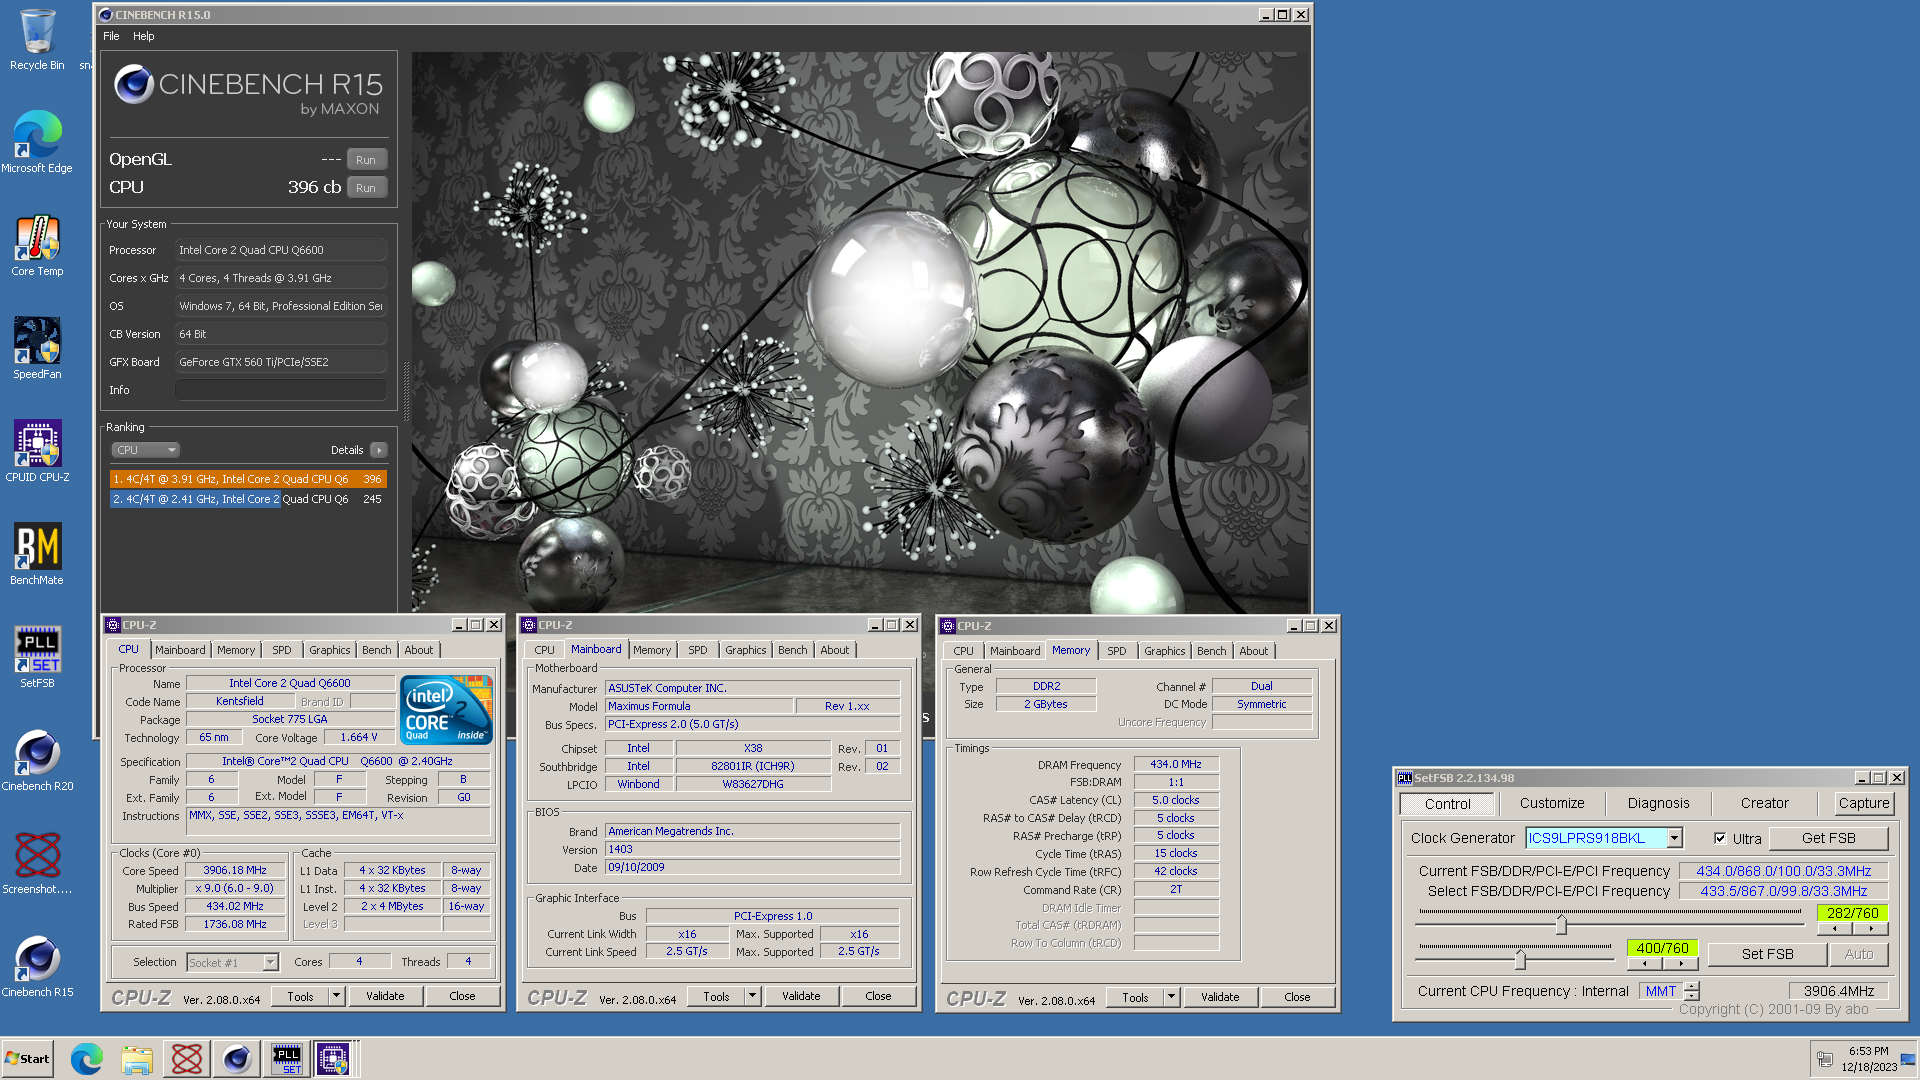Click left arrow under 400/760 value
Viewport: 1920px width, 1080px height.
click(x=1644, y=964)
